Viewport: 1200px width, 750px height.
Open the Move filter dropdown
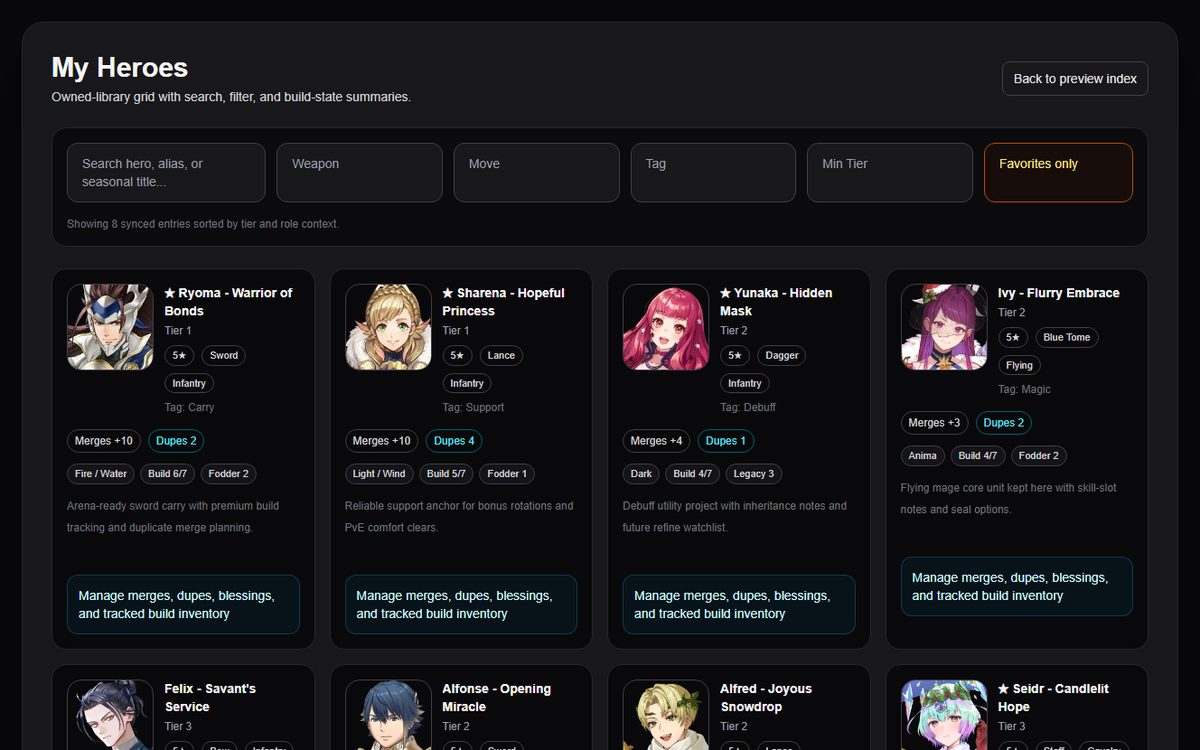tap(536, 172)
